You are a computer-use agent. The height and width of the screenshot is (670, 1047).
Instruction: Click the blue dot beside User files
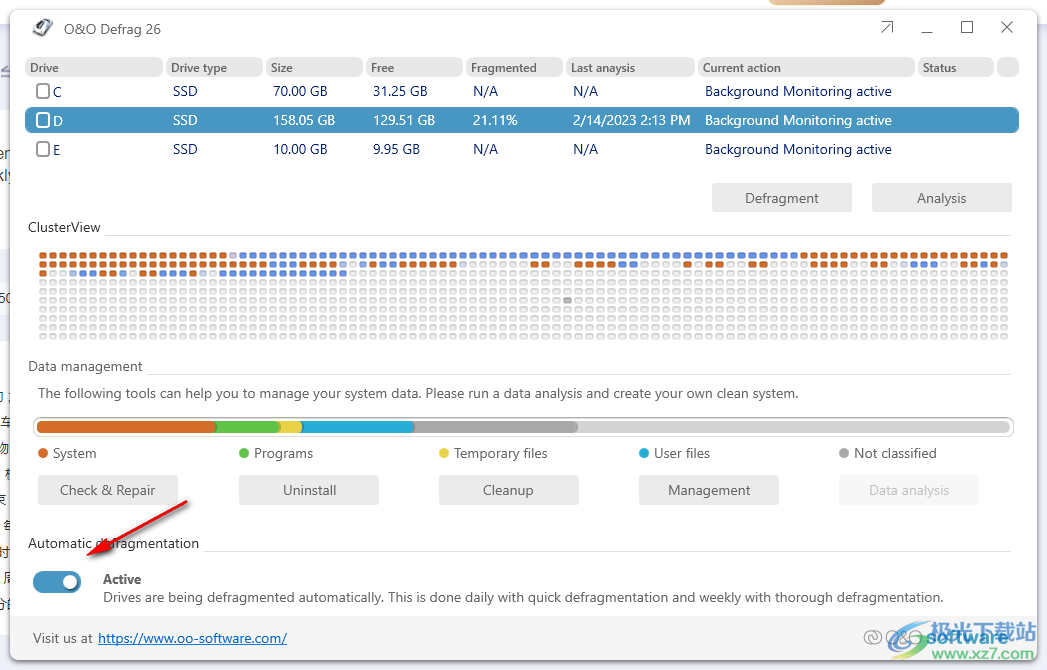[644, 453]
